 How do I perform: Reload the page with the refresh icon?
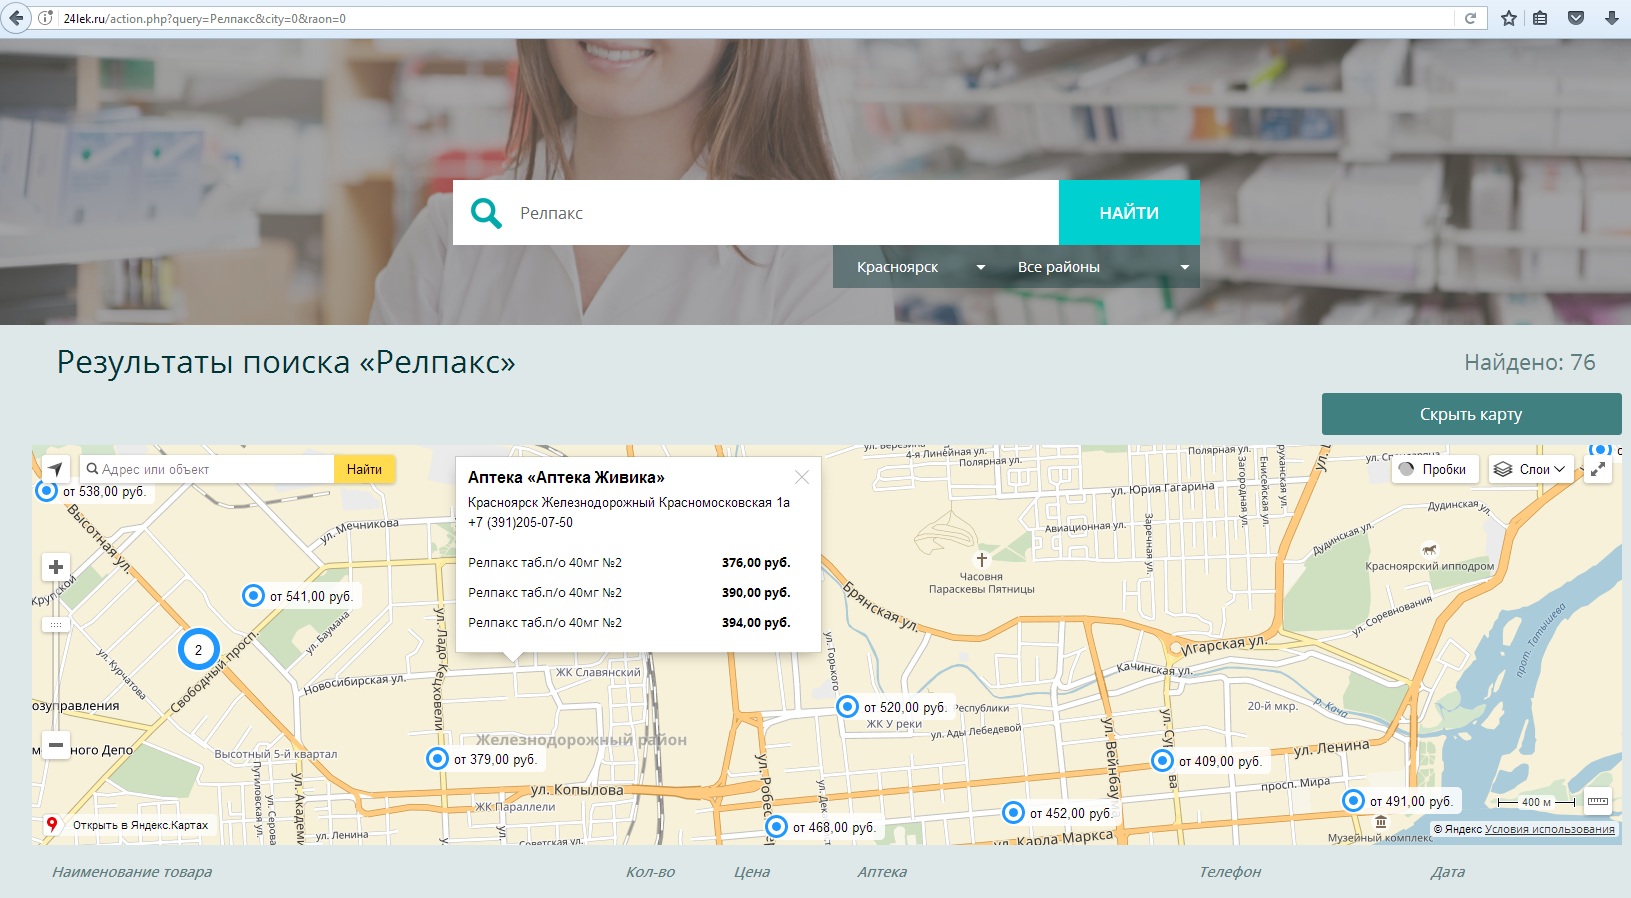1470,18
